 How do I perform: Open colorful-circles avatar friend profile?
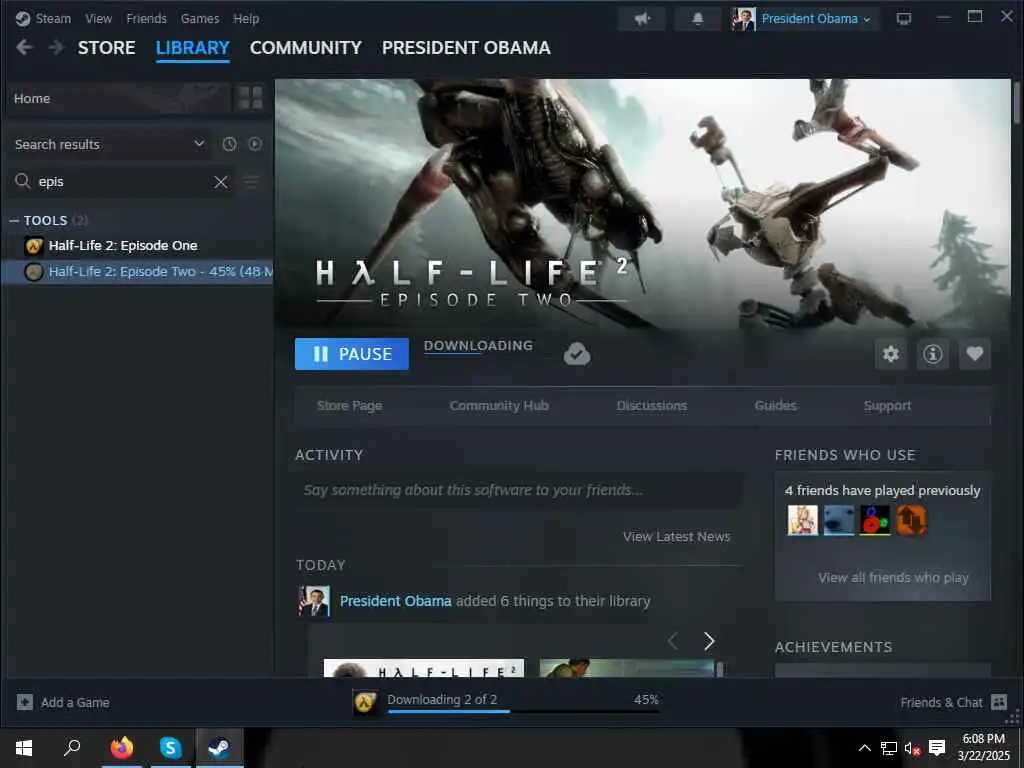tap(875, 520)
